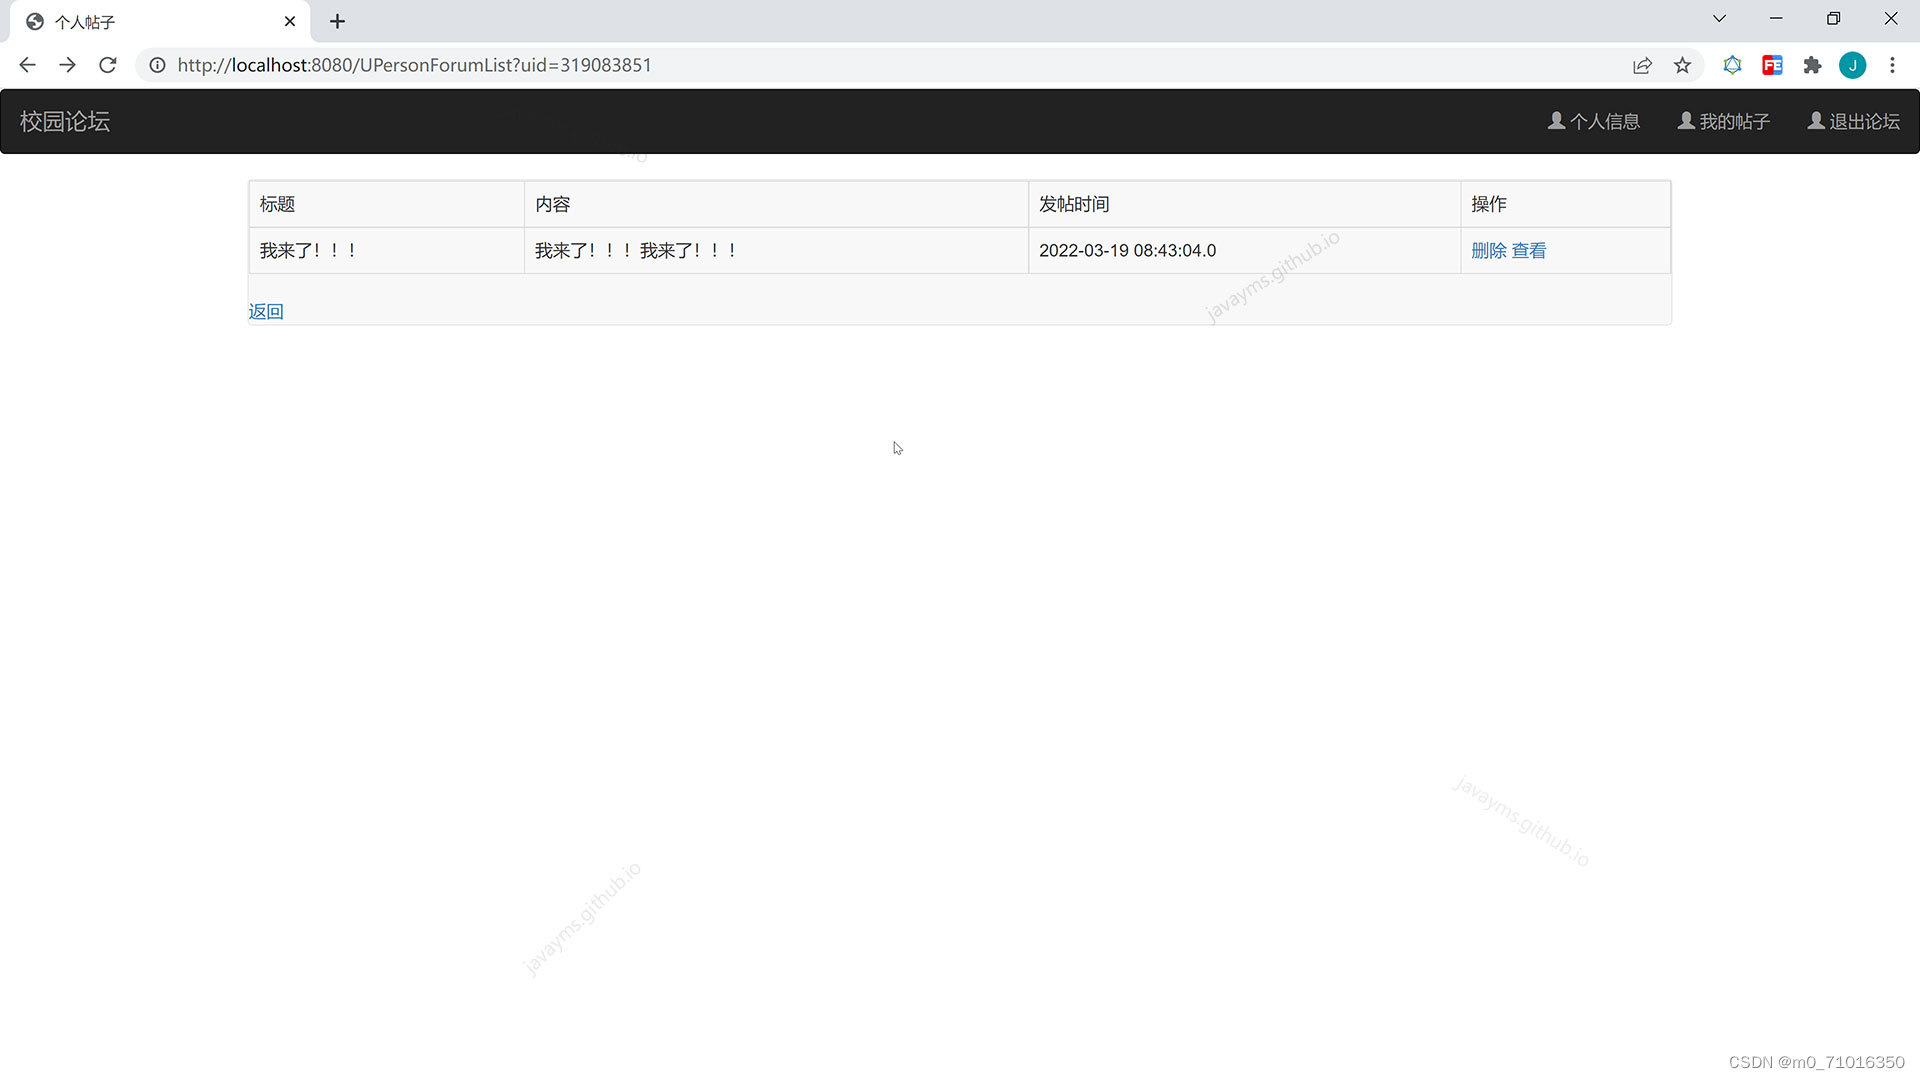Delete the post with 删除 link
This screenshot has height=1080, width=1920.
pyautogui.click(x=1488, y=251)
